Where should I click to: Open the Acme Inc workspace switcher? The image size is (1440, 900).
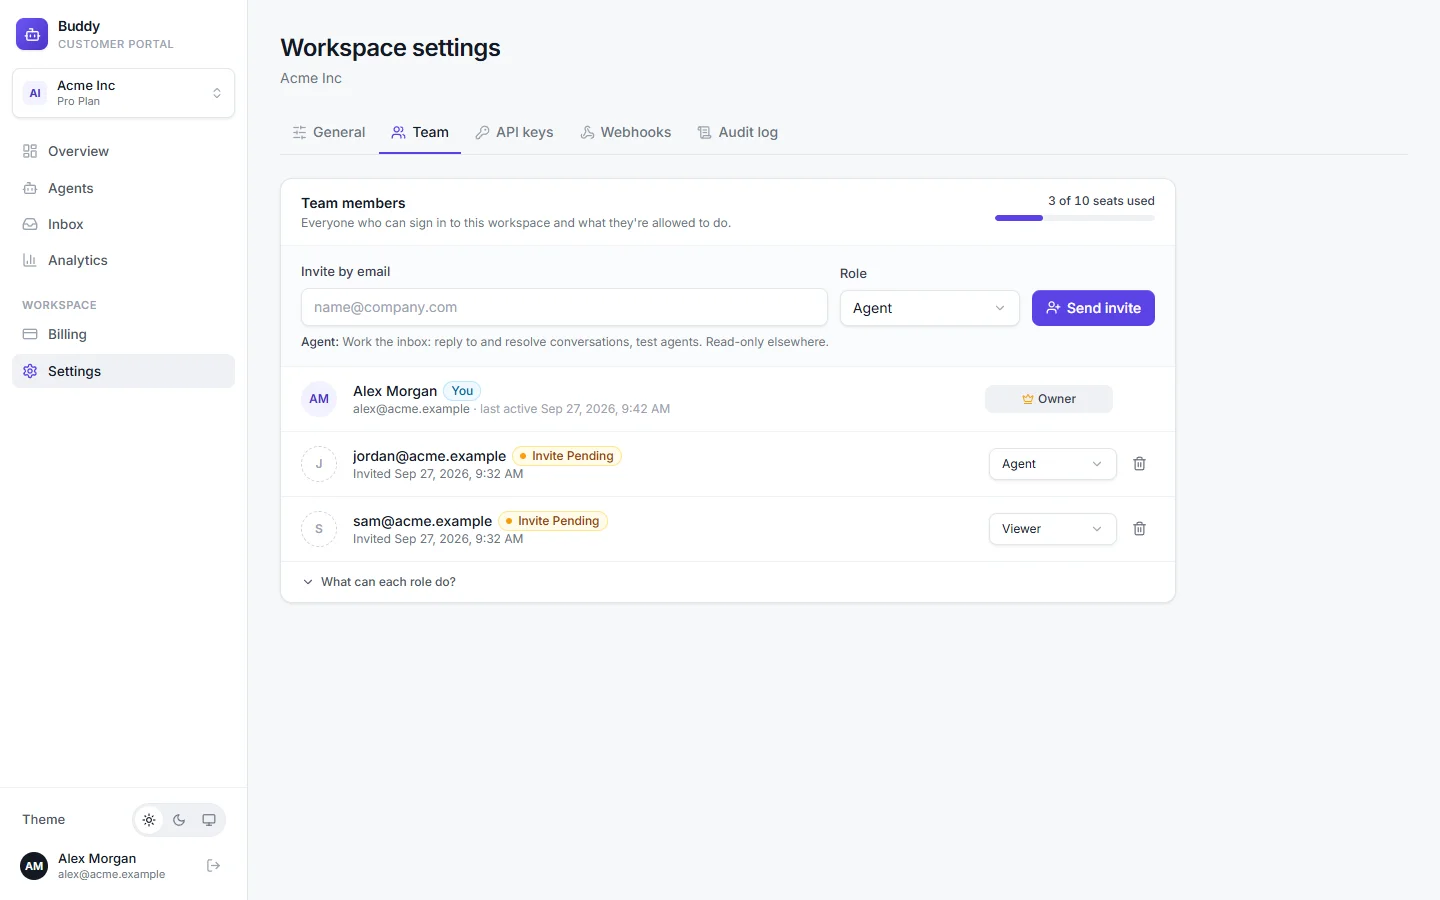pos(123,93)
